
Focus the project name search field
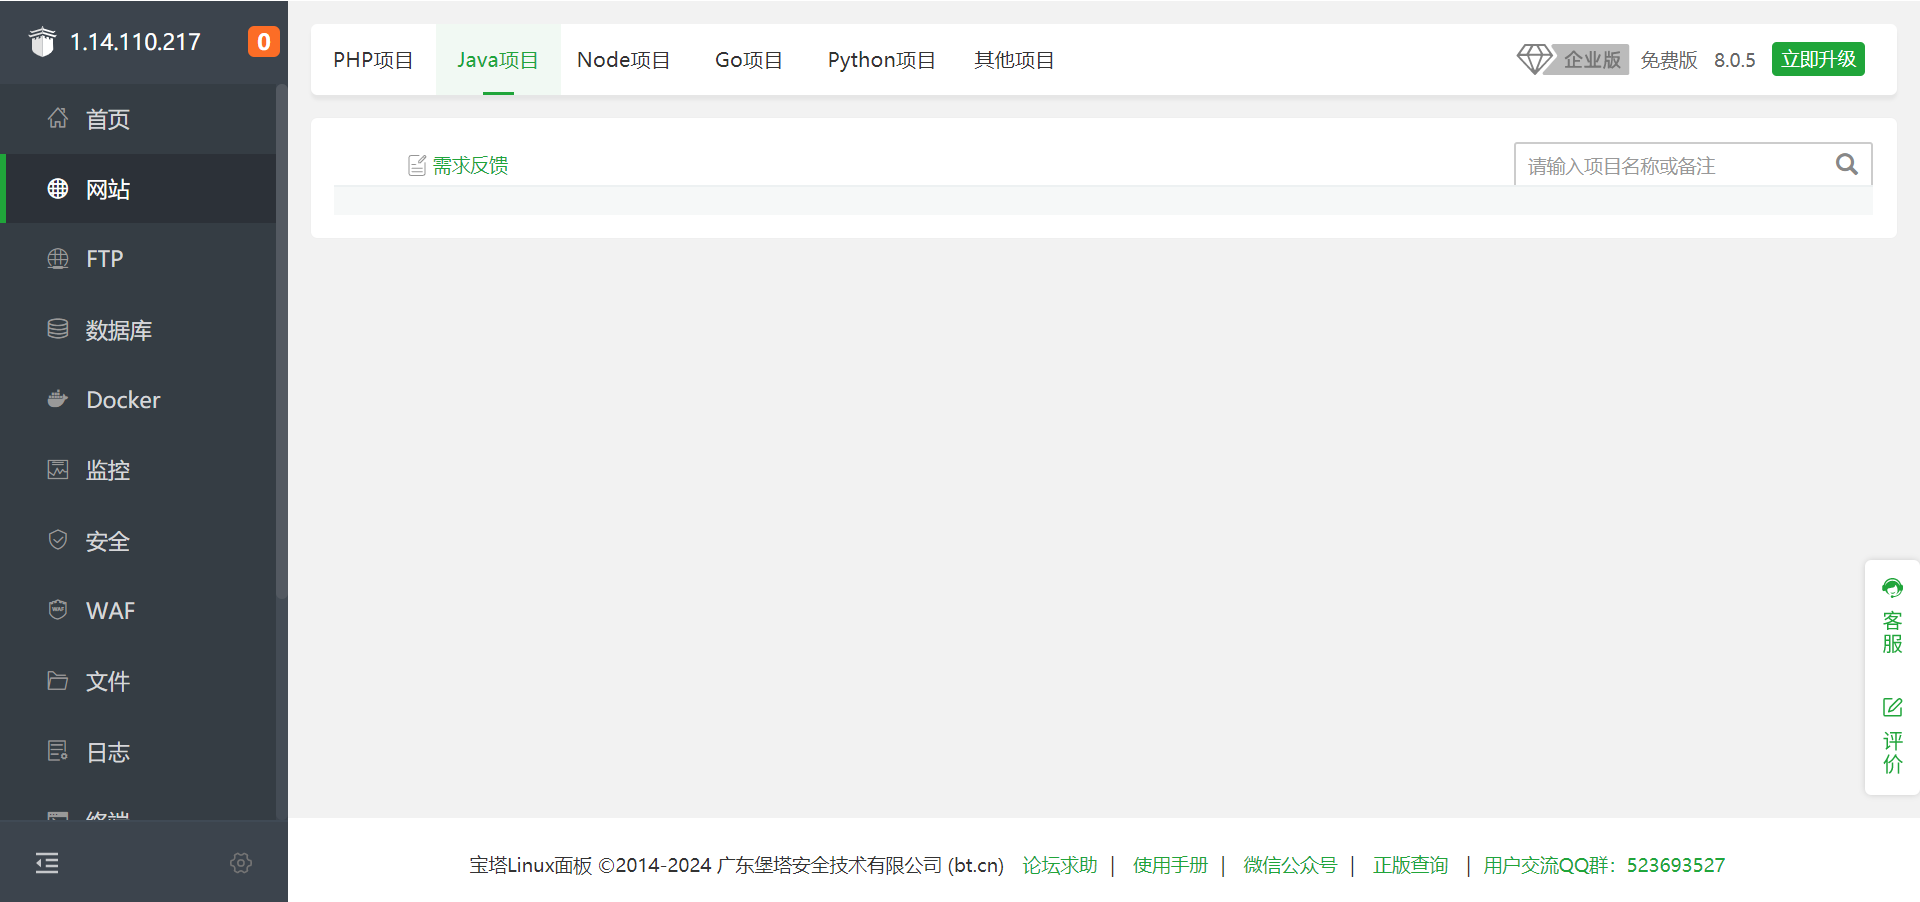click(x=1693, y=165)
